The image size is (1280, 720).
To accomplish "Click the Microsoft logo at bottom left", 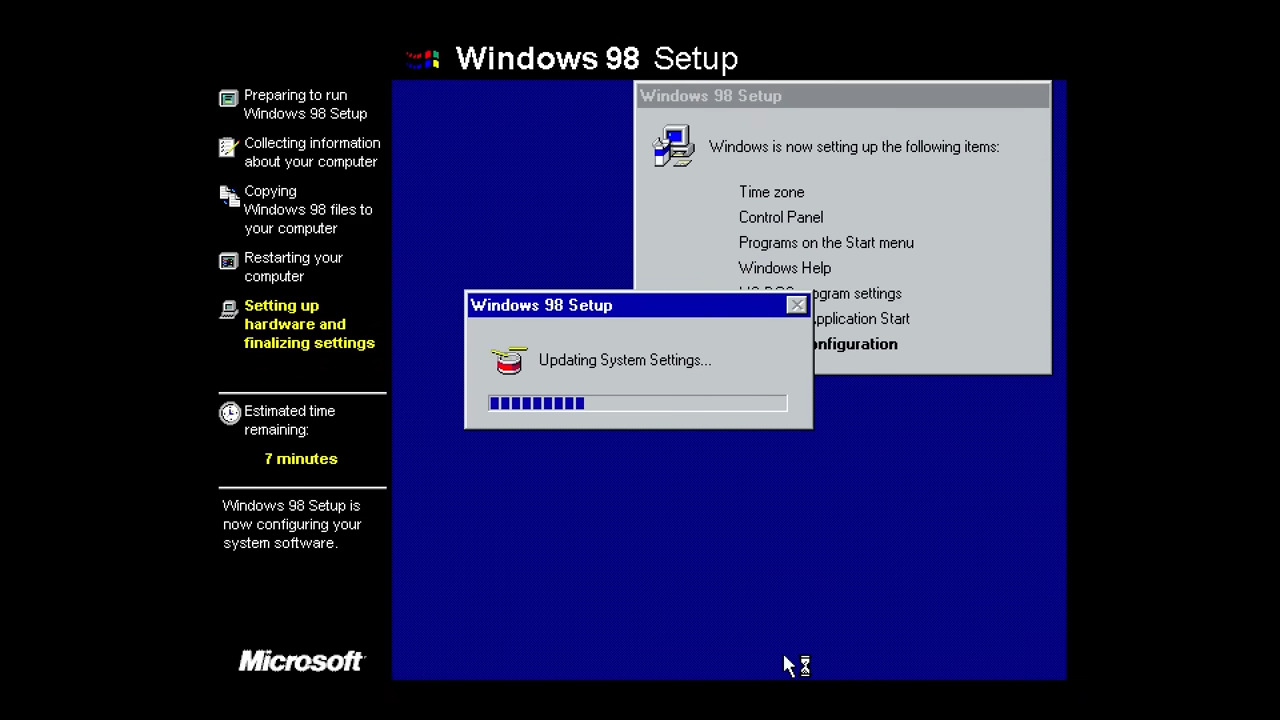I will [x=301, y=661].
